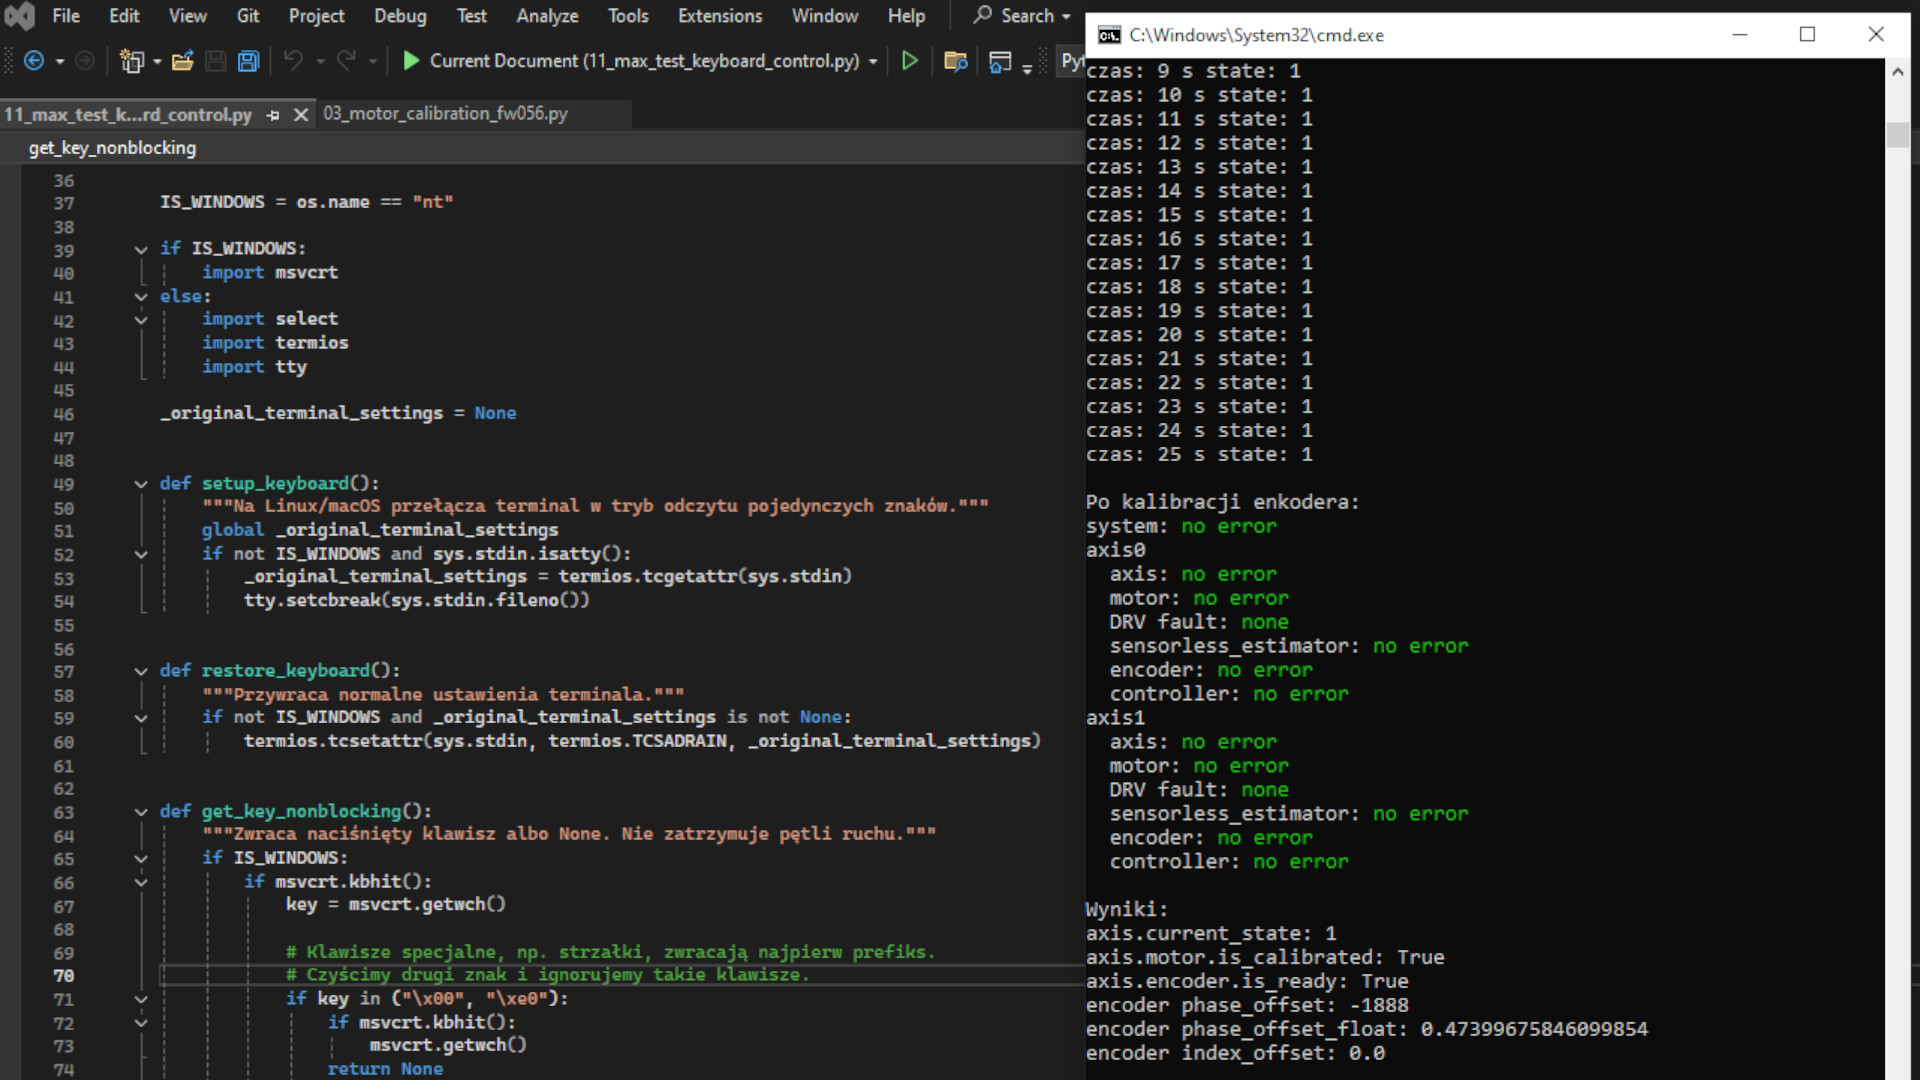Click line number 70 in the gutter

(x=63, y=976)
